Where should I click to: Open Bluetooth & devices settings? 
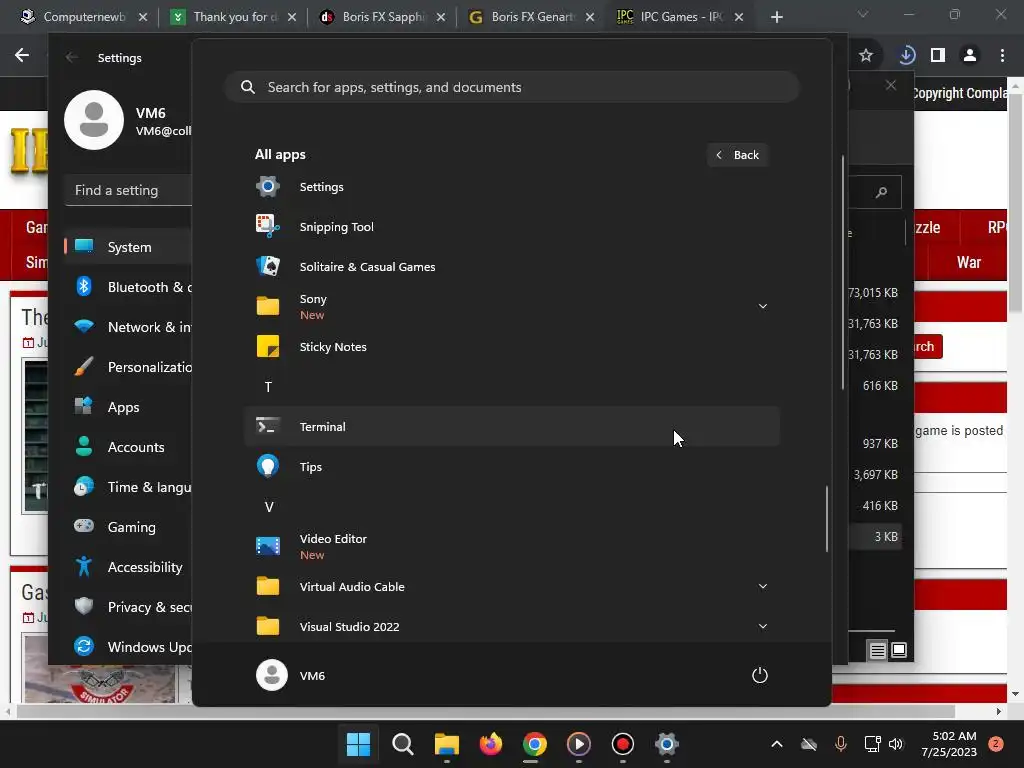(x=128, y=287)
